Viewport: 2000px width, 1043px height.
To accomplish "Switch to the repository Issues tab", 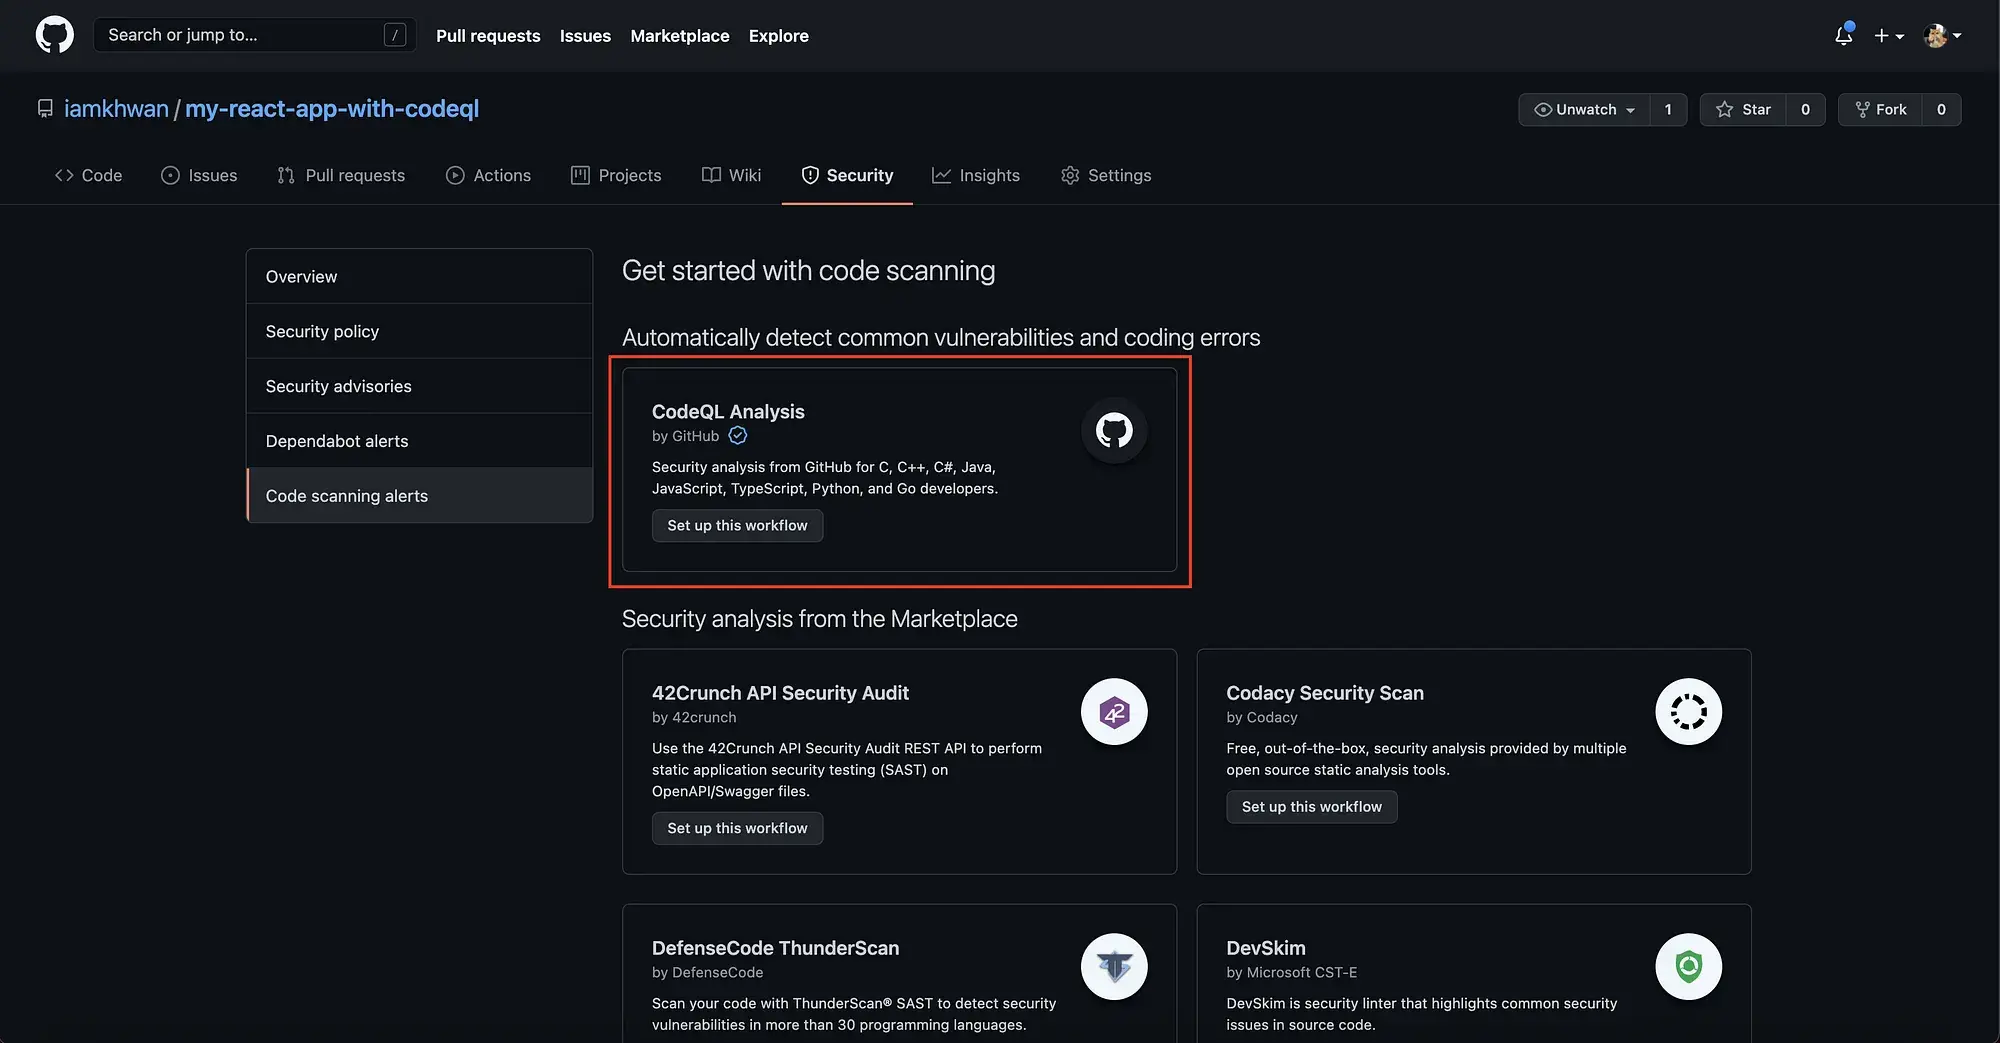I will (199, 175).
